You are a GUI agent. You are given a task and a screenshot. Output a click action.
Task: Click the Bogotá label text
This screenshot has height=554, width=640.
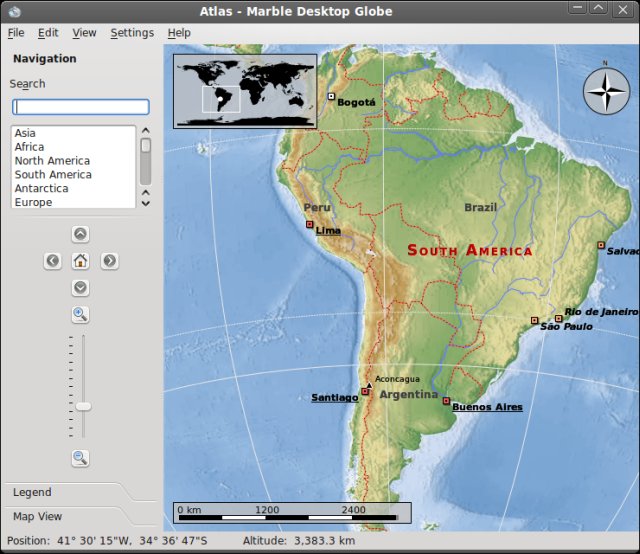pos(356,102)
